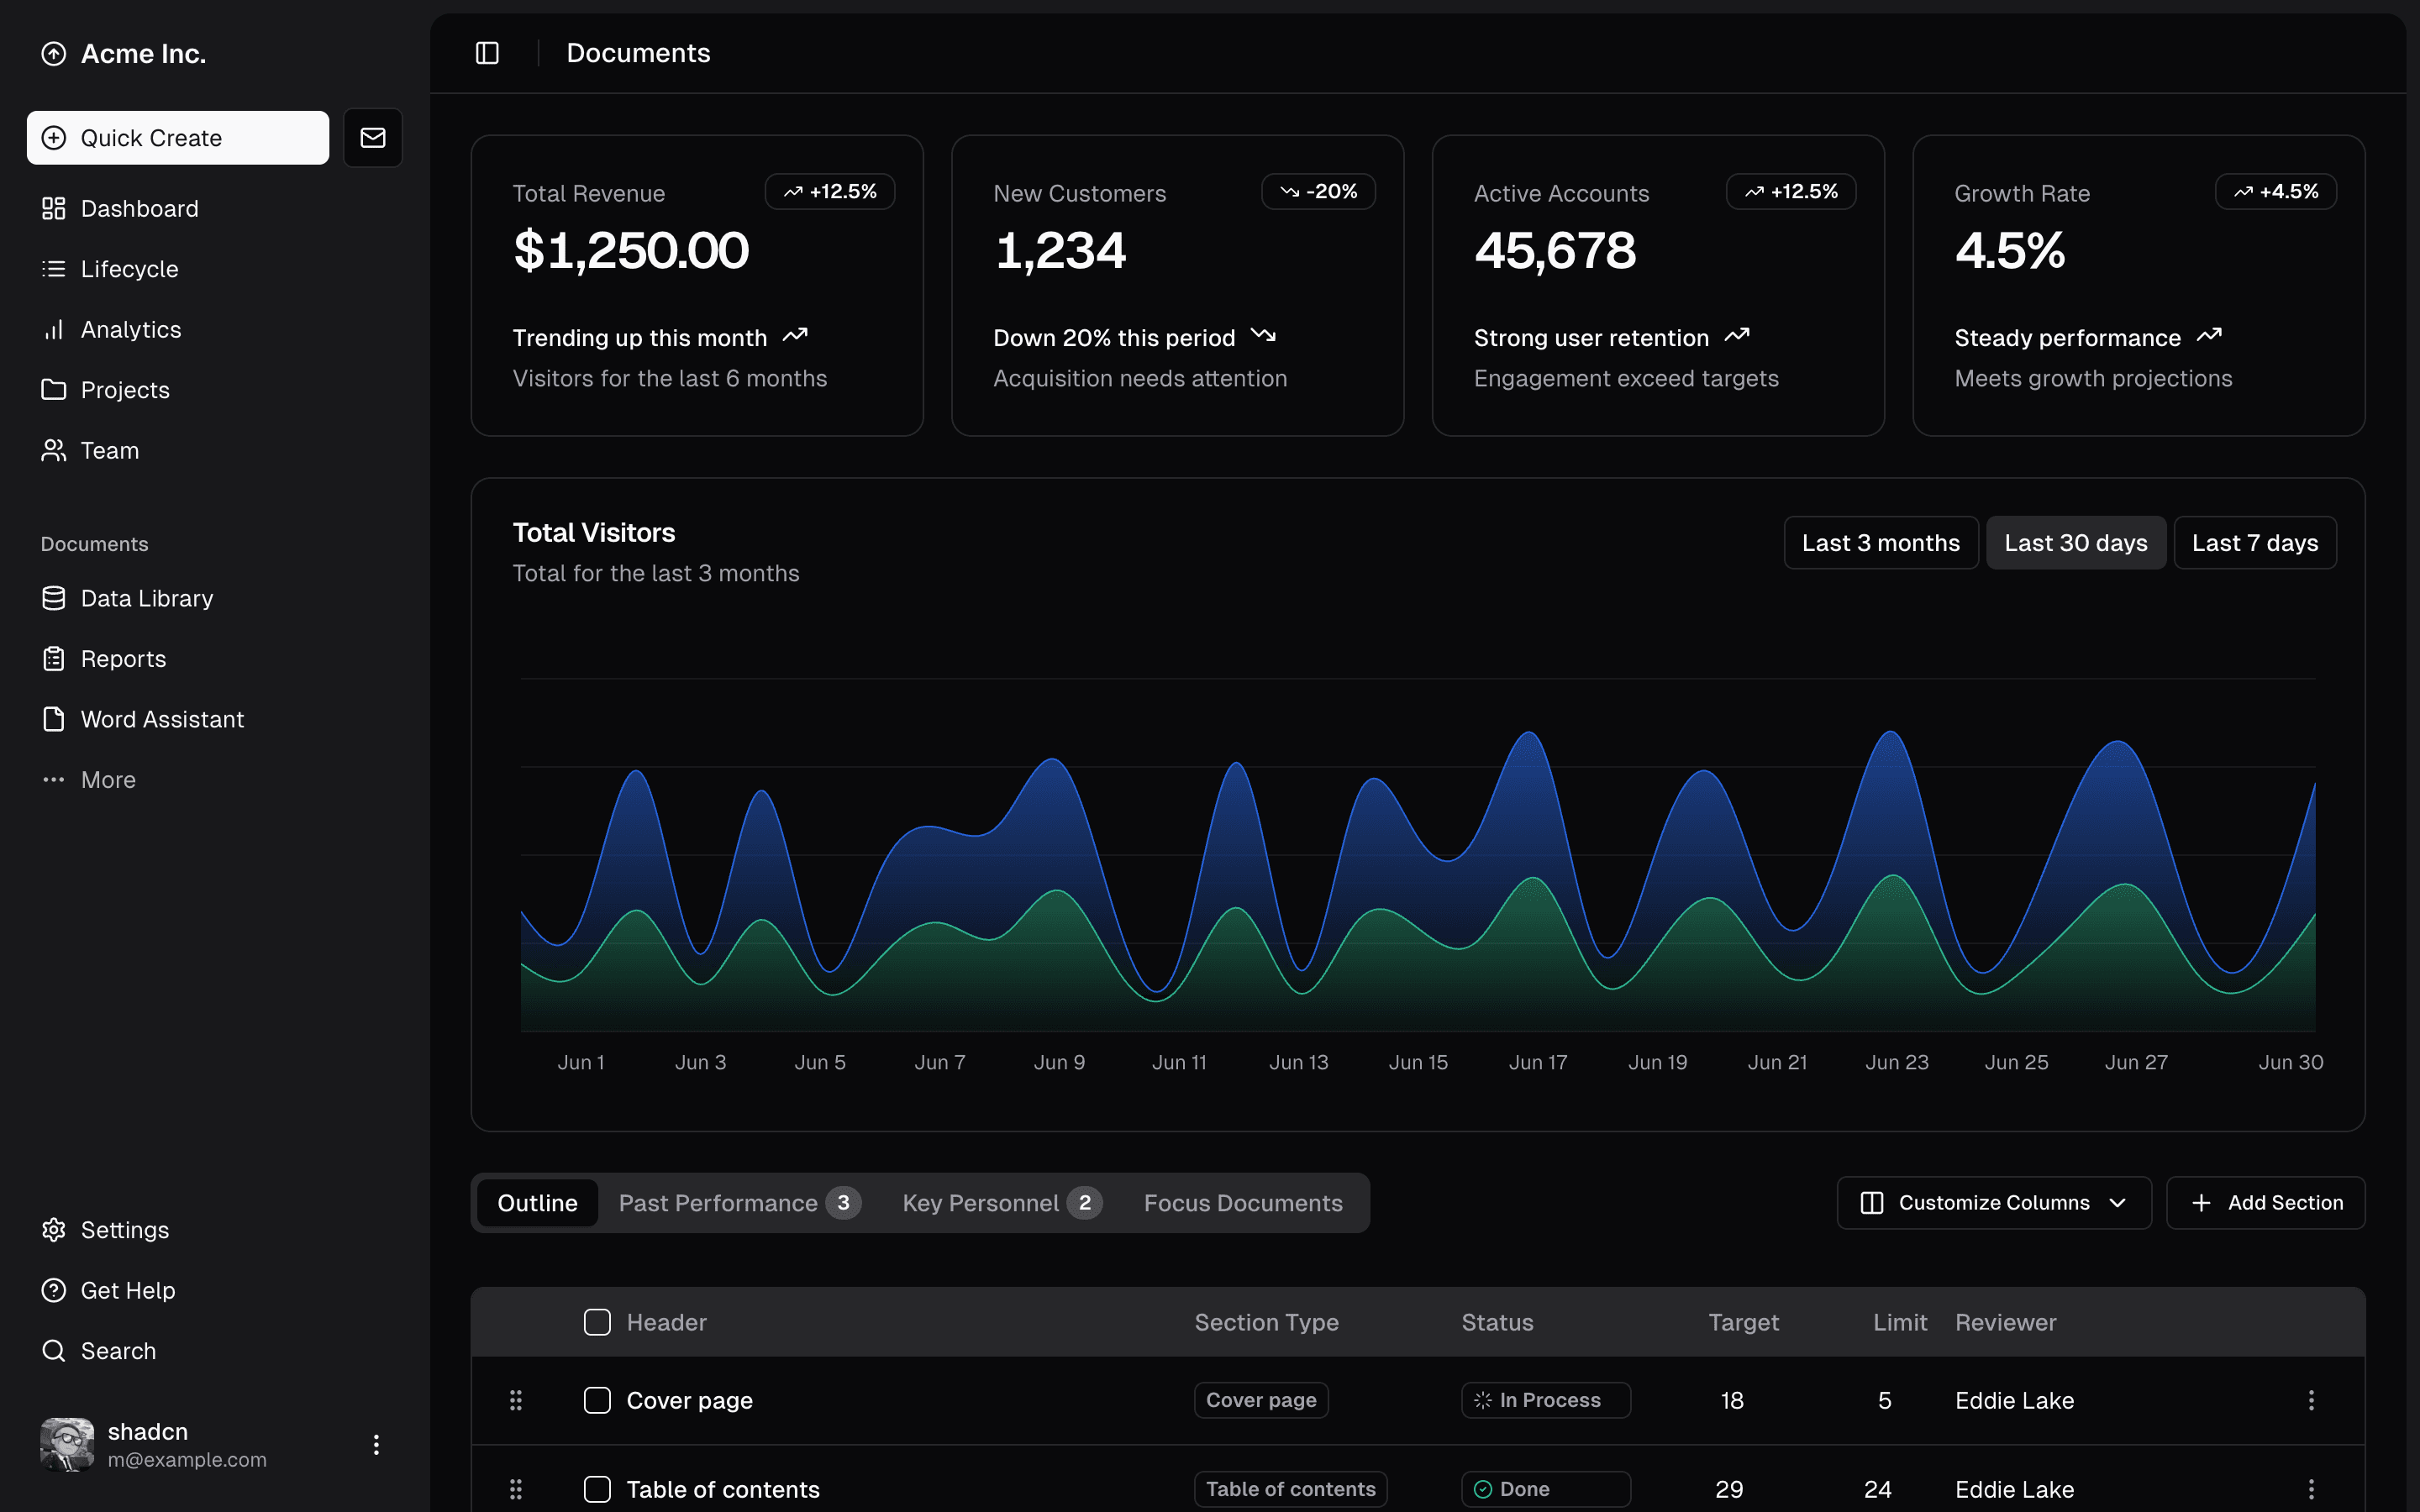Grab the Cover page drag handle

(x=516, y=1400)
